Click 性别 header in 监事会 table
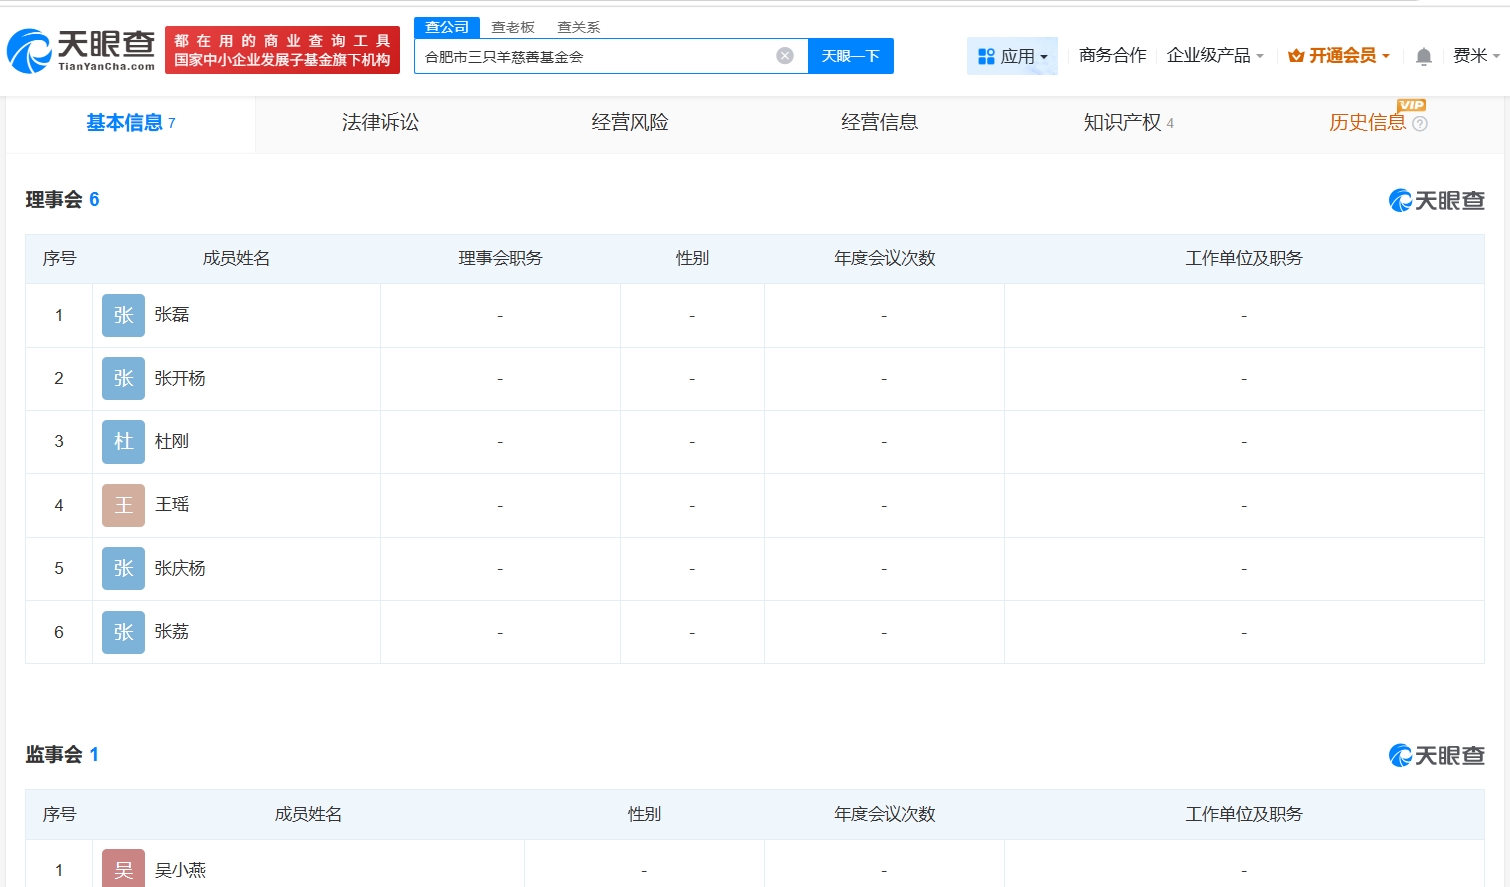Image resolution: width=1510 pixels, height=887 pixels. click(644, 815)
